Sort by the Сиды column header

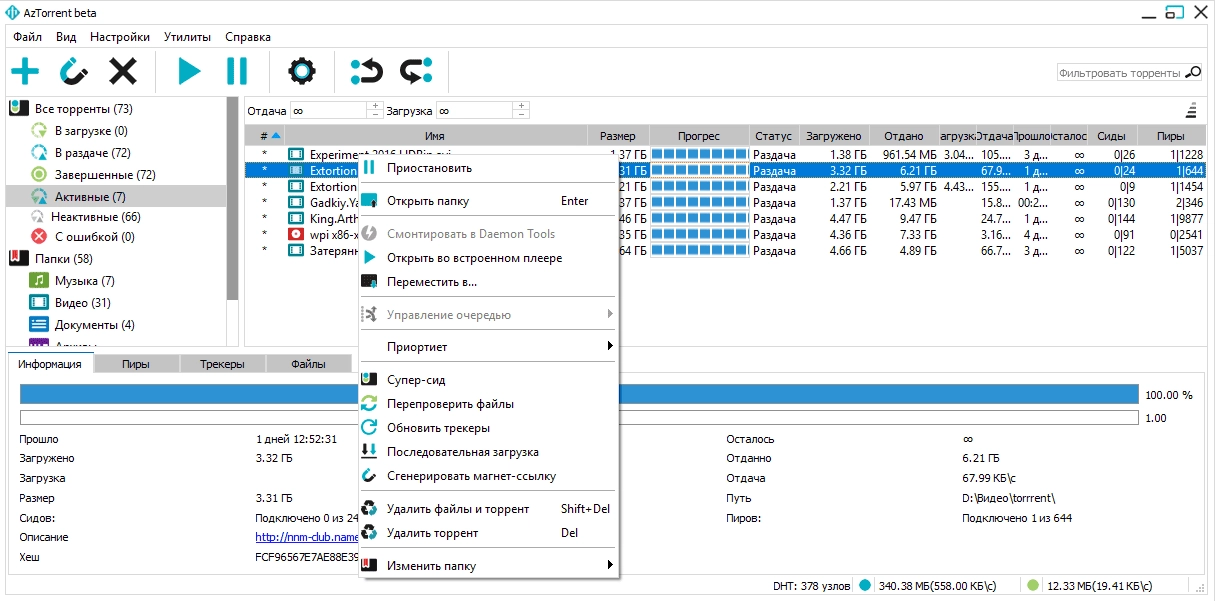tap(1111, 136)
